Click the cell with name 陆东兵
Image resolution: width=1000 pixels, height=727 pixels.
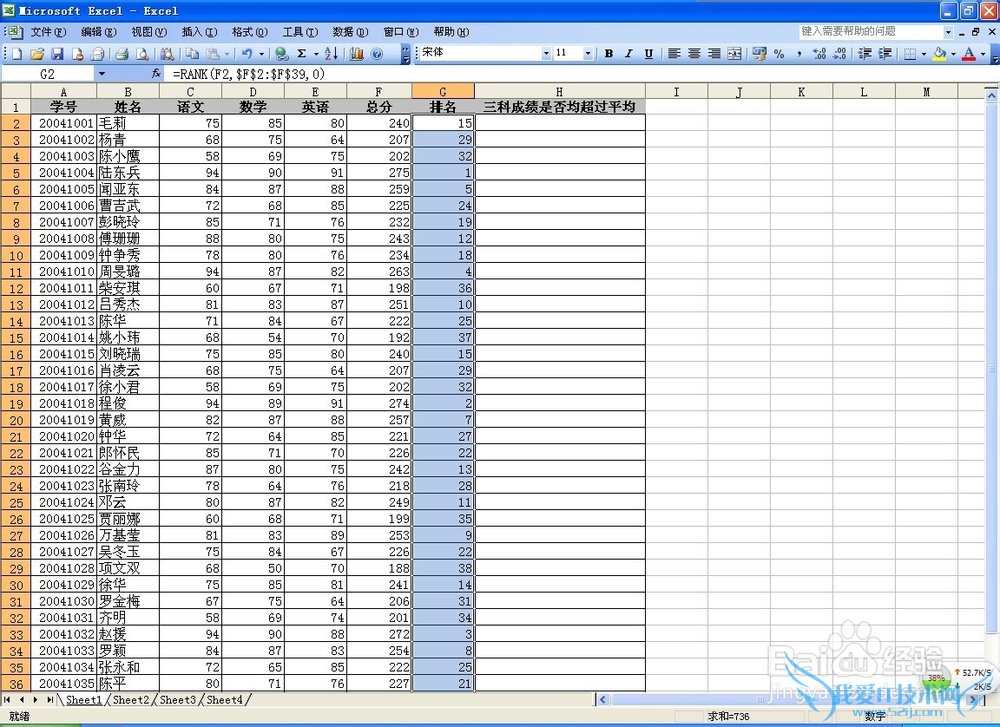(128, 172)
